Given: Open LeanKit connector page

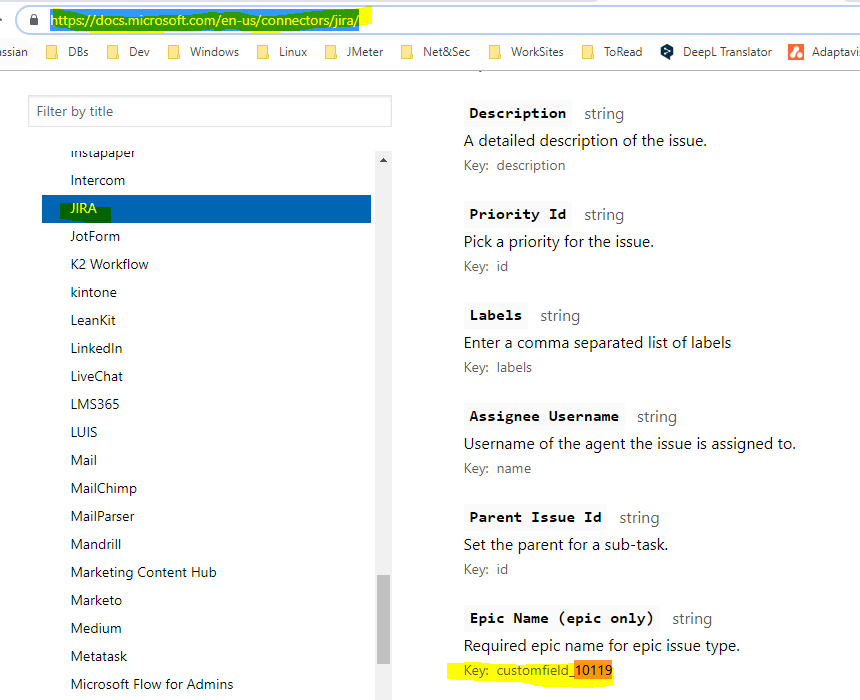Looking at the screenshot, I should click(93, 320).
